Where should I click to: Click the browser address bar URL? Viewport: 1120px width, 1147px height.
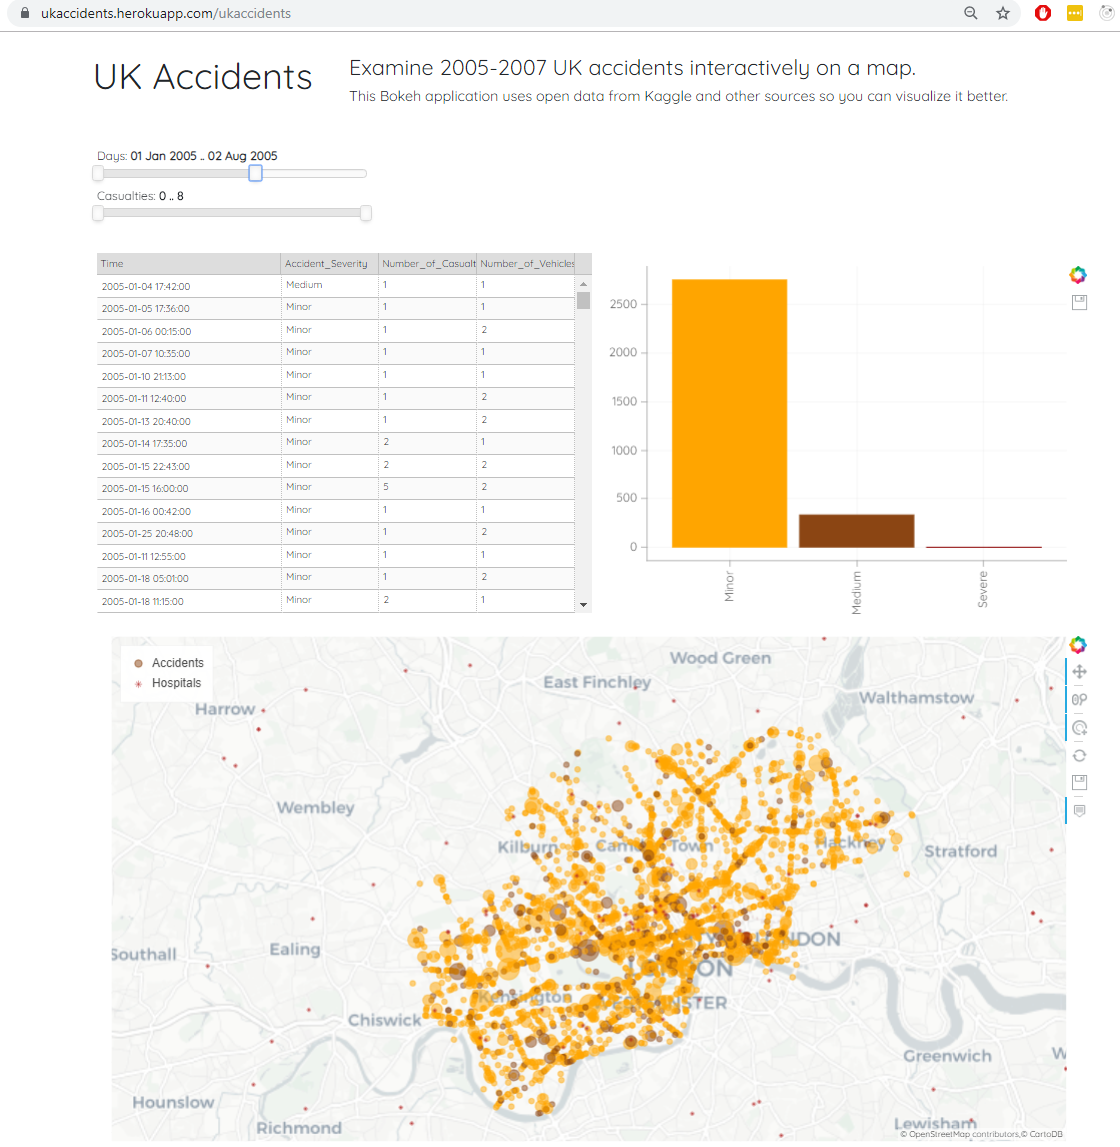(x=166, y=13)
